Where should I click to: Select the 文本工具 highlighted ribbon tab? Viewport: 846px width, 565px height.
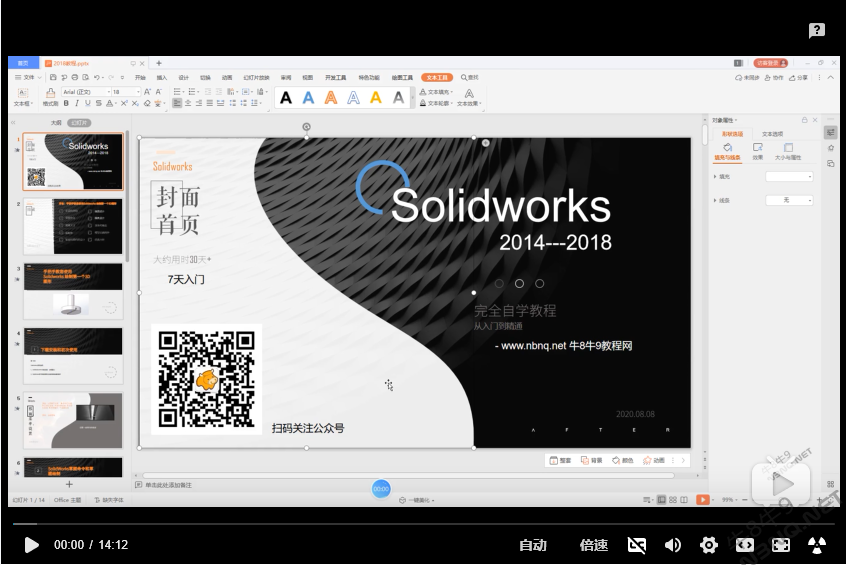436,78
